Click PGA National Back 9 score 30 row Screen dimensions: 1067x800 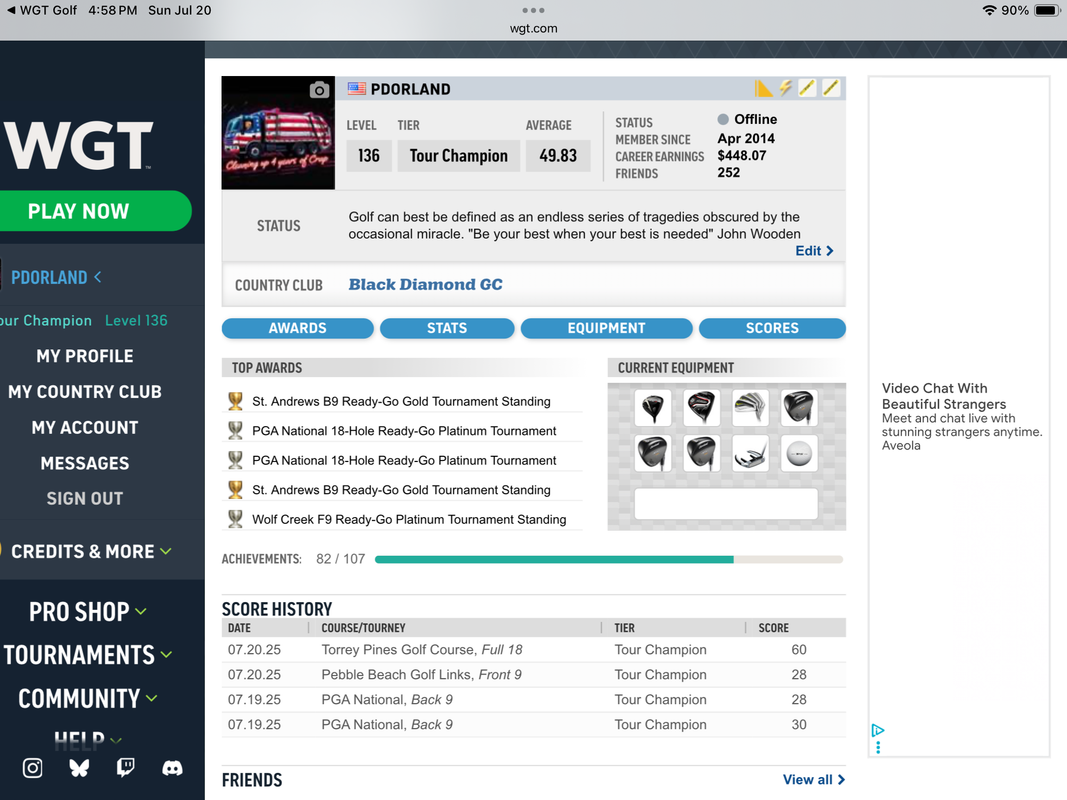click(x=534, y=724)
